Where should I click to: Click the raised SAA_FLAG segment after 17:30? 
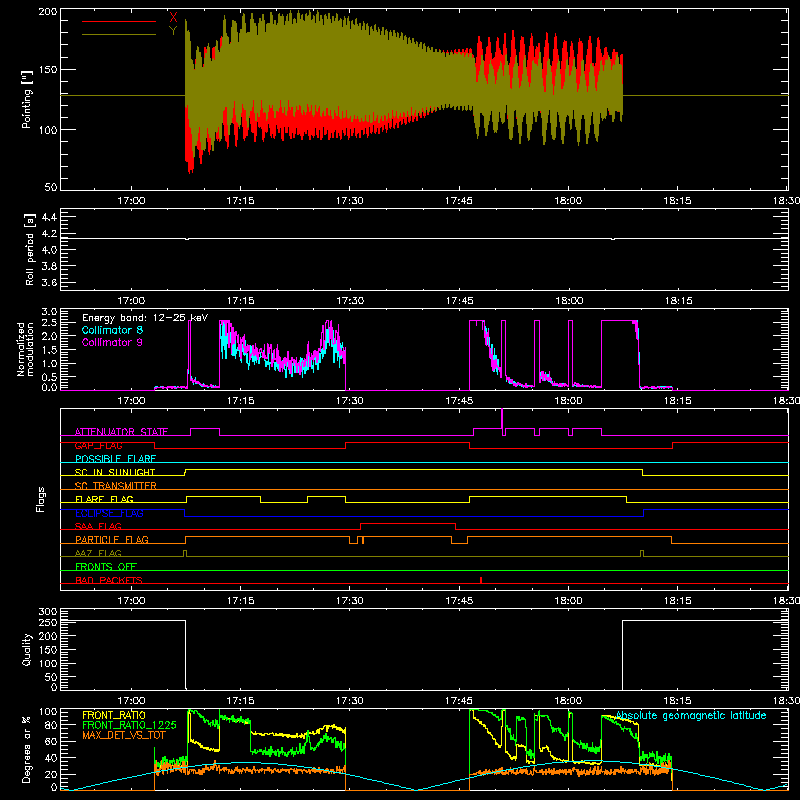408,523
